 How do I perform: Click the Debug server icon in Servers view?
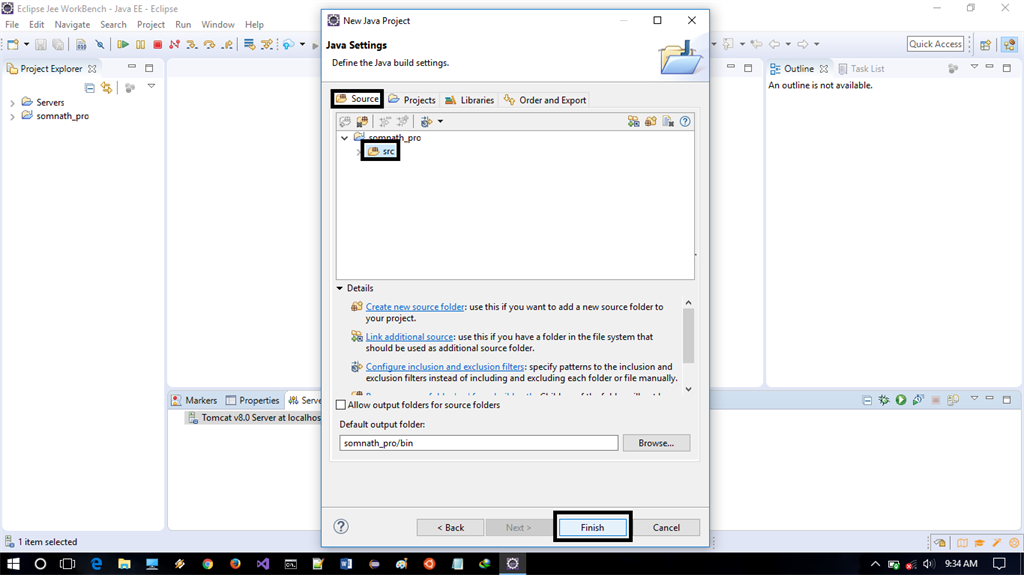(x=884, y=400)
